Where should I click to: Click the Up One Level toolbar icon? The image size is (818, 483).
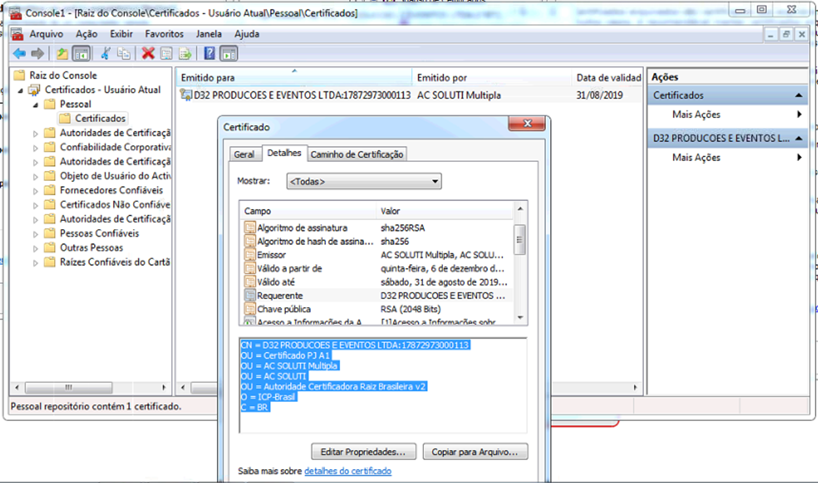click(62, 53)
